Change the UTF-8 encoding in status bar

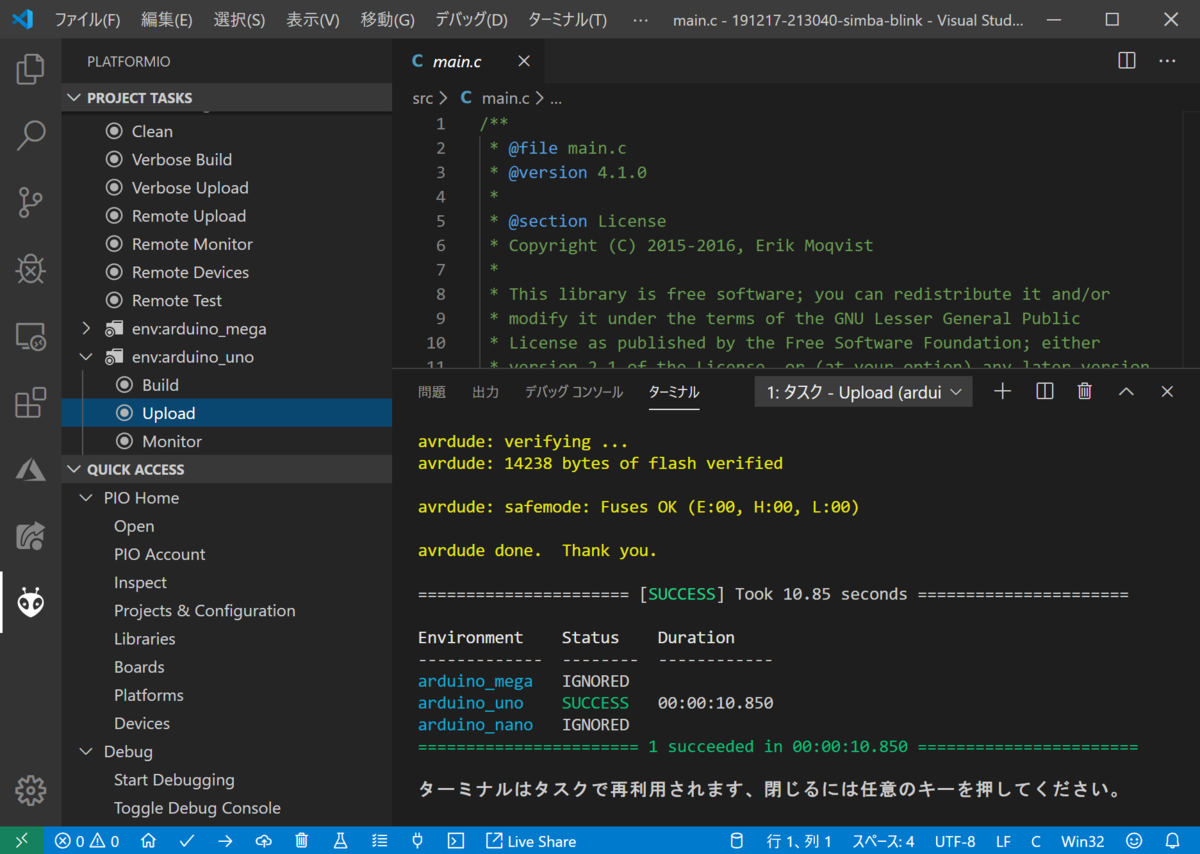pyautogui.click(x=955, y=841)
